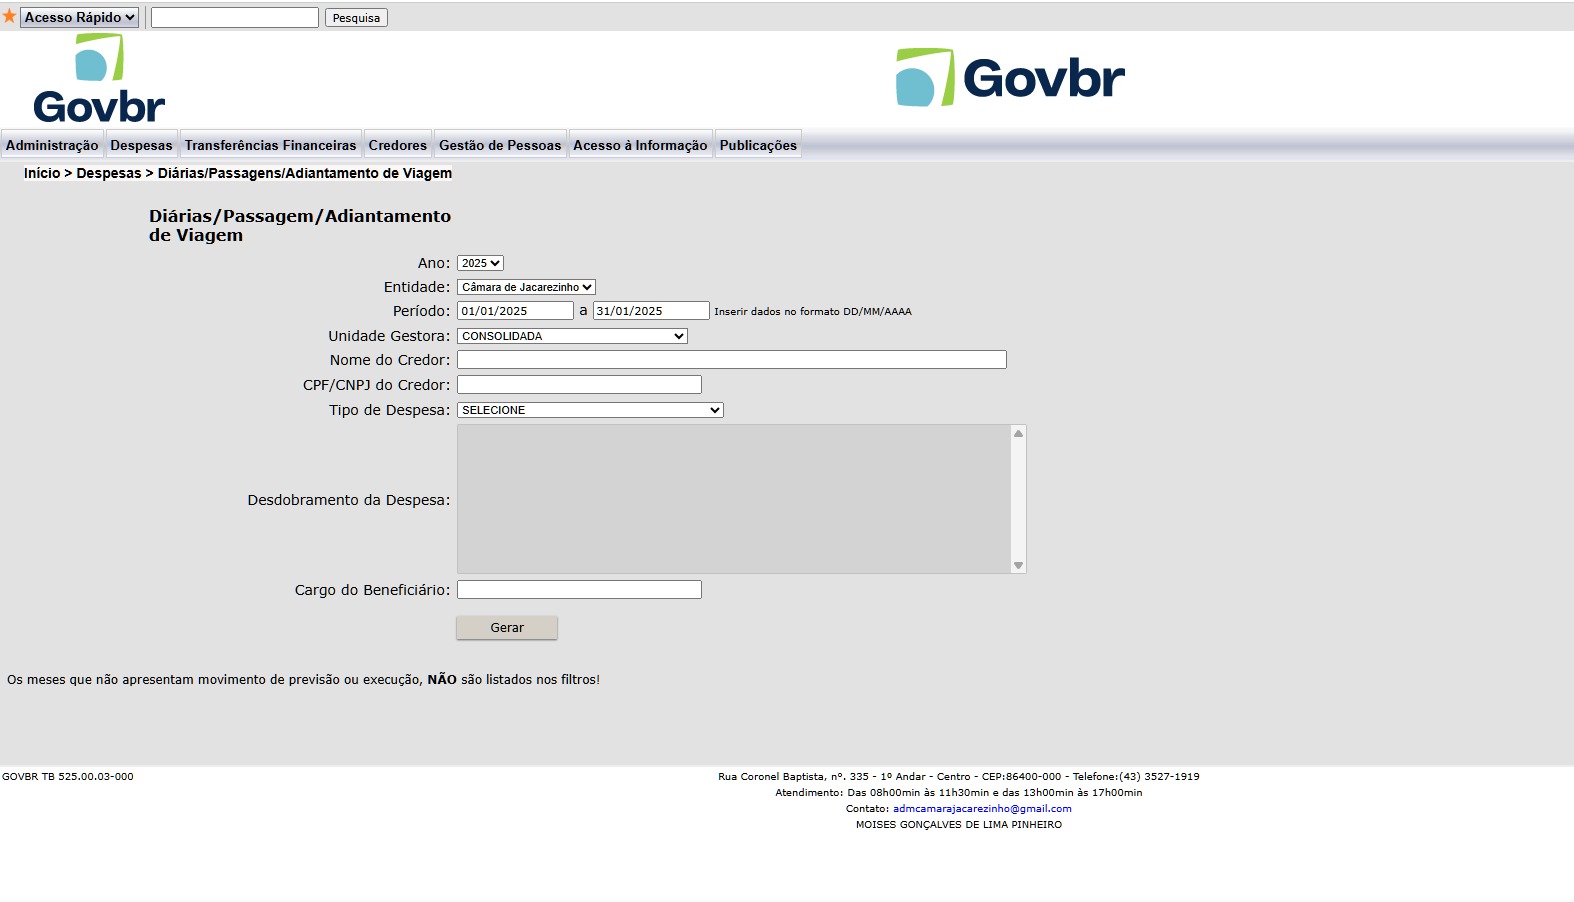
Task: Click the Pesquisa search button
Action: [x=356, y=18]
